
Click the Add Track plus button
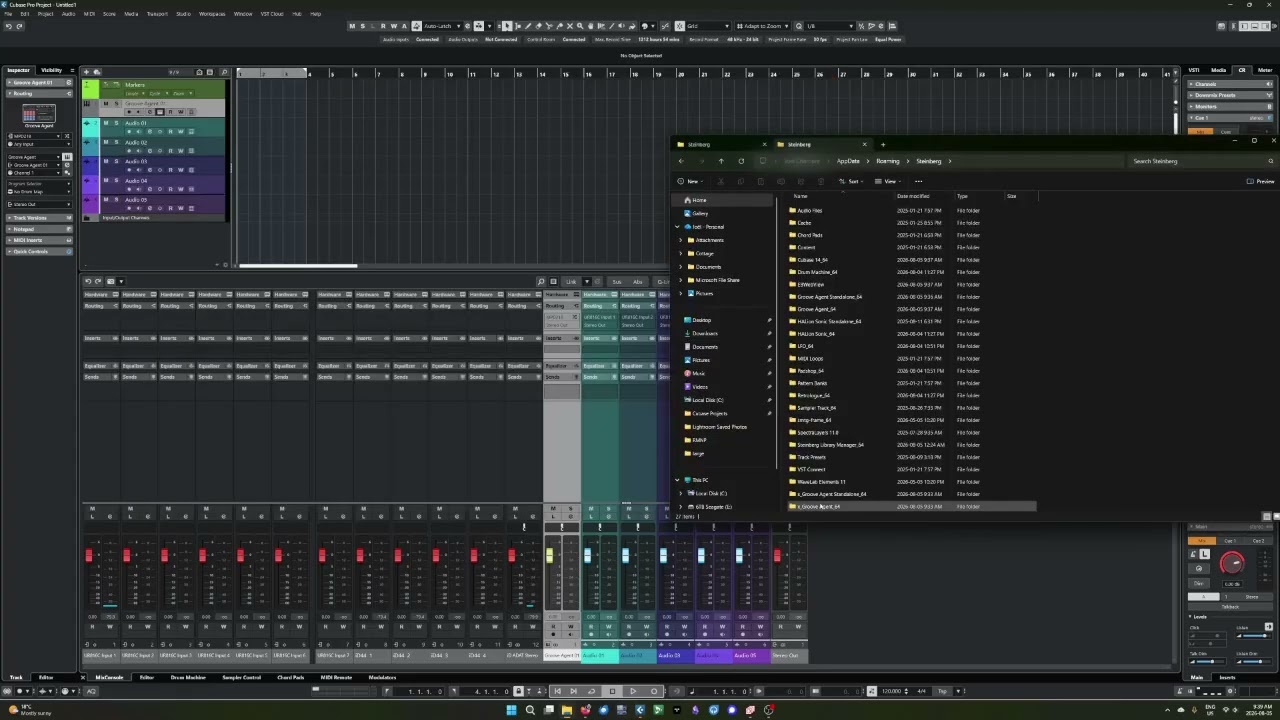(x=85, y=72)
